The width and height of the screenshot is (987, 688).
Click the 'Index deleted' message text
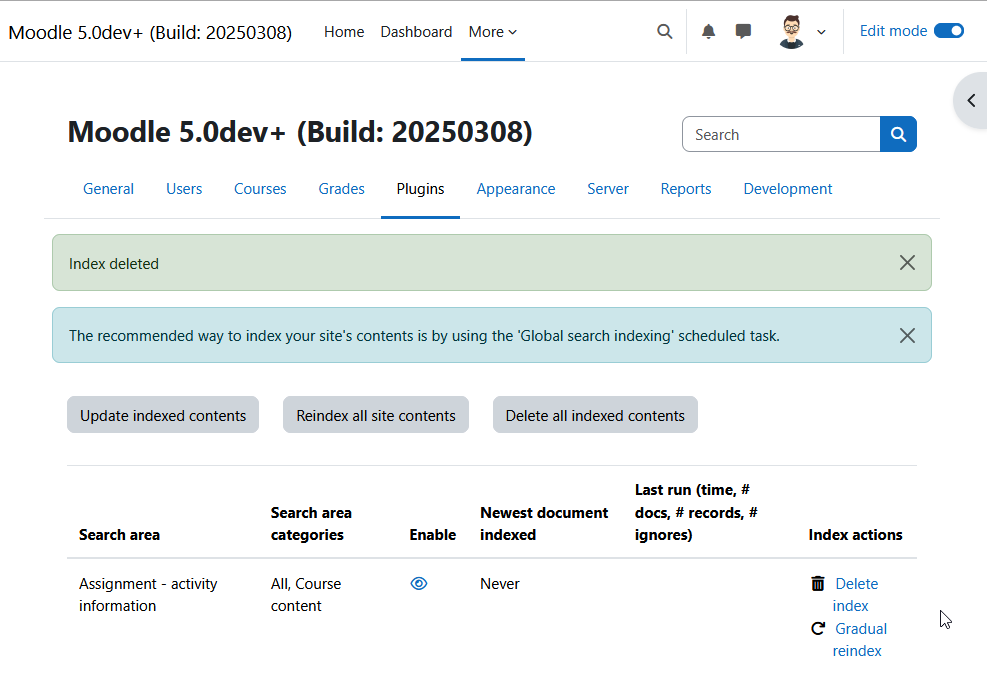click(114, 264)
